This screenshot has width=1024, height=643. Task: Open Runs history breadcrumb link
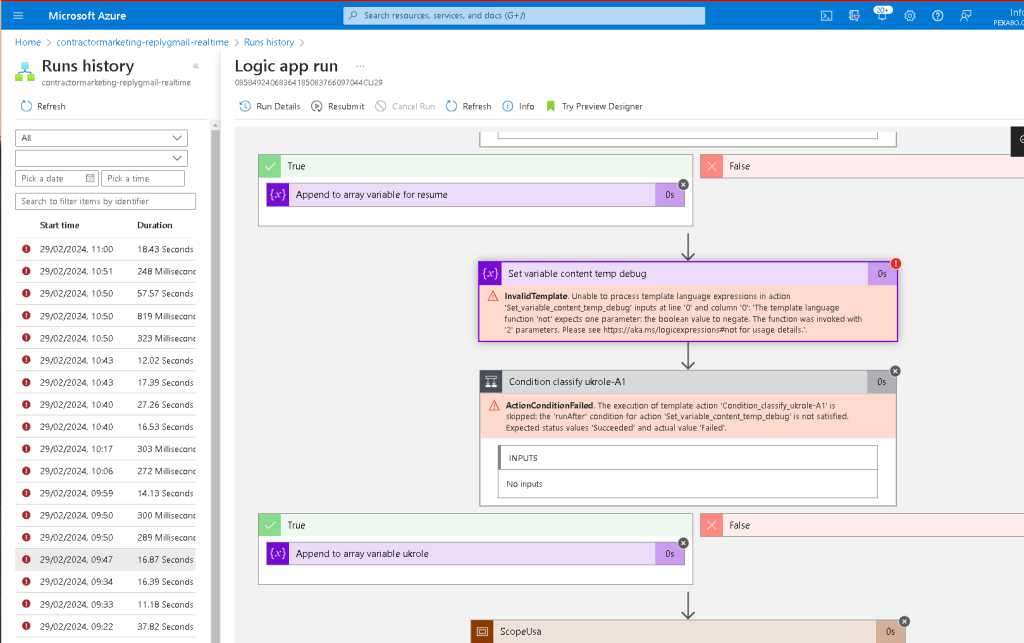(269, 42)
